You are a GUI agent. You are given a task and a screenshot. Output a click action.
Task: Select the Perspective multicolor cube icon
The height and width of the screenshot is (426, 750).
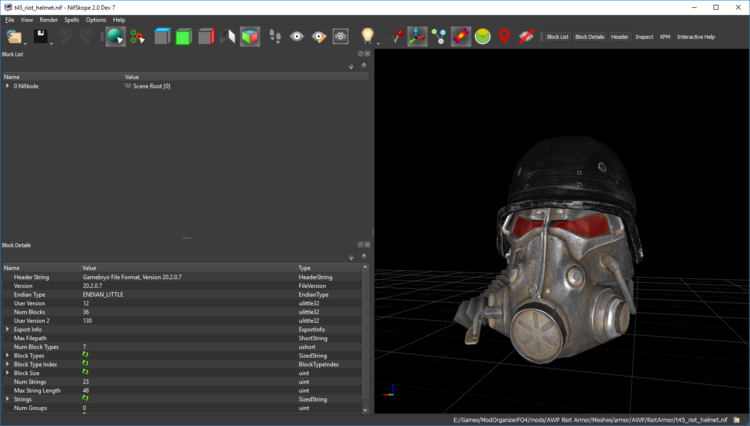250,37
